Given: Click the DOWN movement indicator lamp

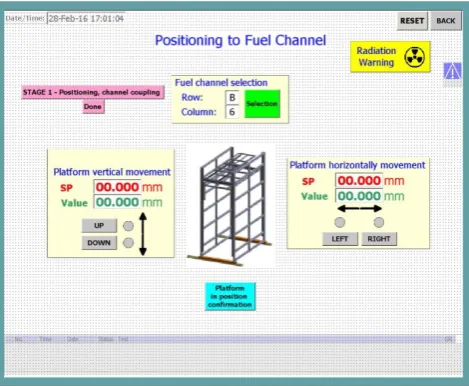Looking at the screenshot, I should click(x=128, y=243).
